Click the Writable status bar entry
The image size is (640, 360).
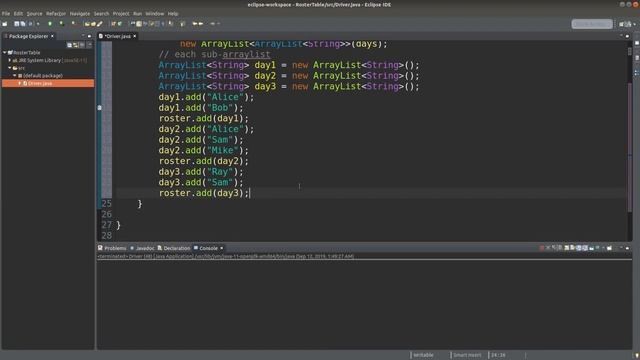point(423,355)
